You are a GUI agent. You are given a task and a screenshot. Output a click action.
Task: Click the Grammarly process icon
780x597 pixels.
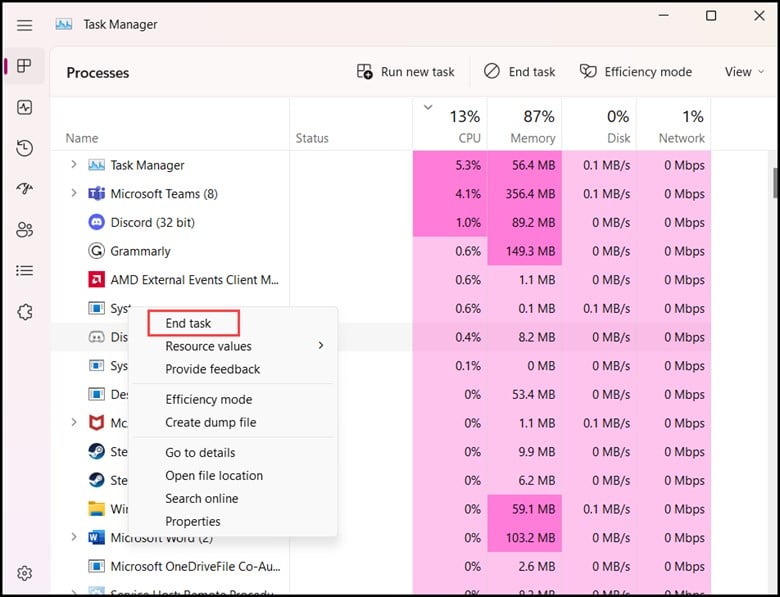point(97,251)
